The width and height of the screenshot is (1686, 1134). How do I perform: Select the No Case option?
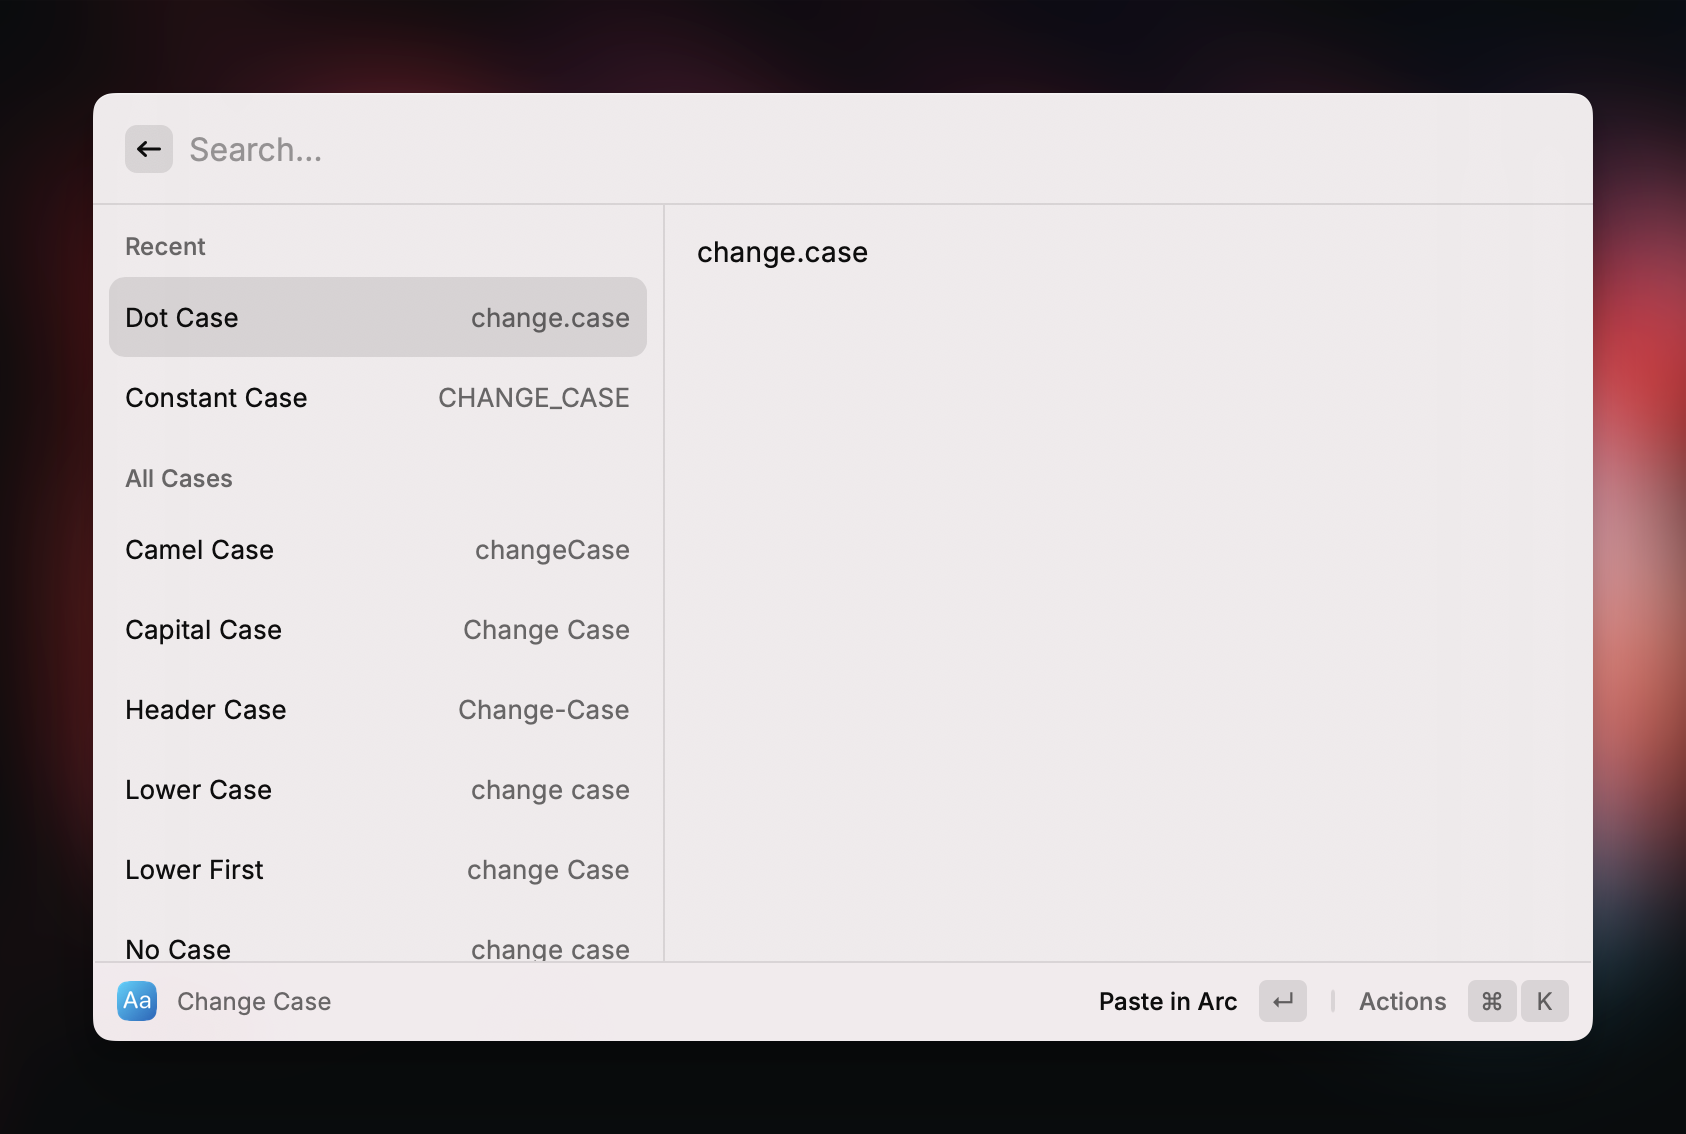[377, 948]
